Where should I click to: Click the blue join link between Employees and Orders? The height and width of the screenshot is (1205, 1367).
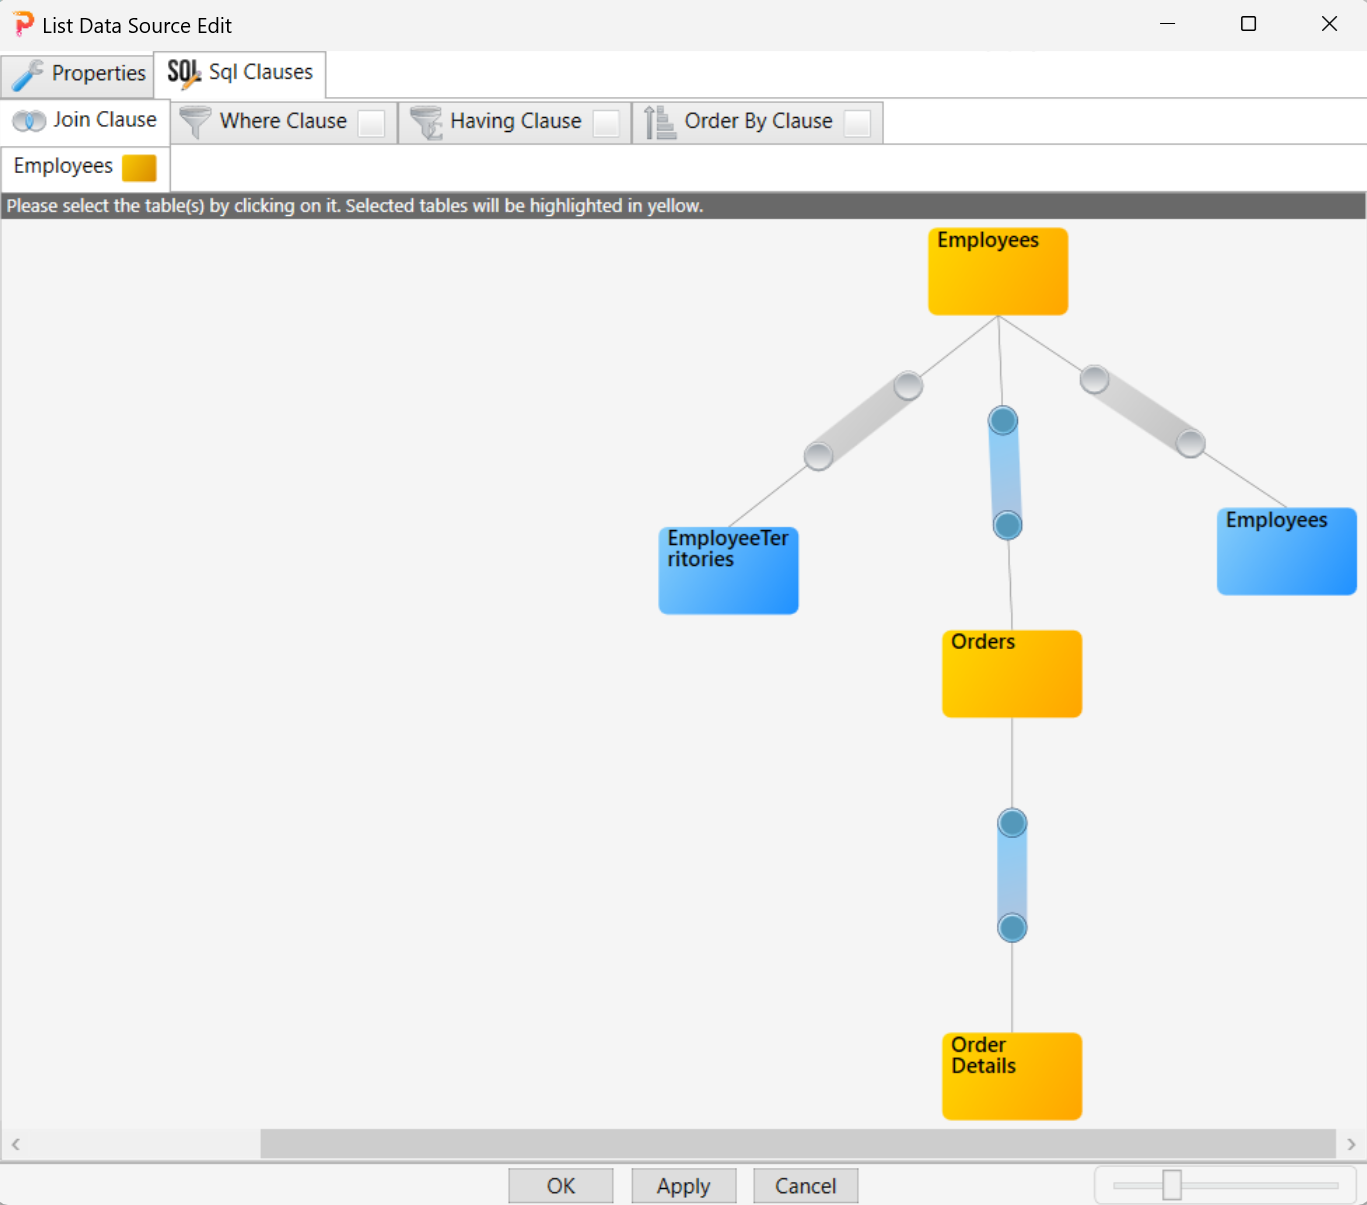pos(1005,473)
